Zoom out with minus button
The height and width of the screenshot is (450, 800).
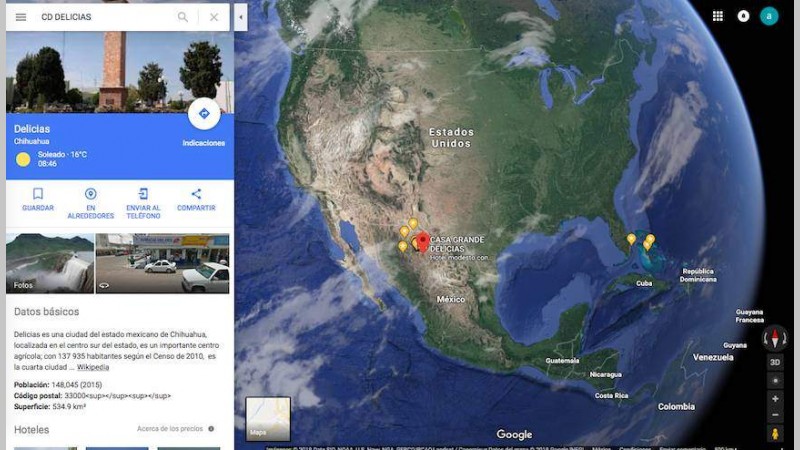[x=775, y=415]
